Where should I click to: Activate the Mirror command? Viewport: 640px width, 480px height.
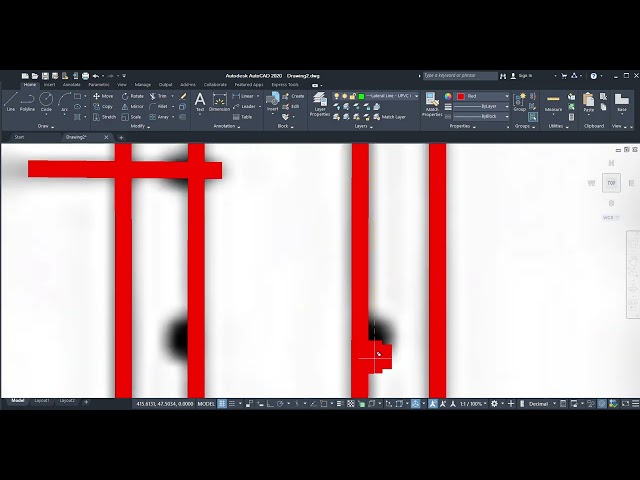pos(133,107)
